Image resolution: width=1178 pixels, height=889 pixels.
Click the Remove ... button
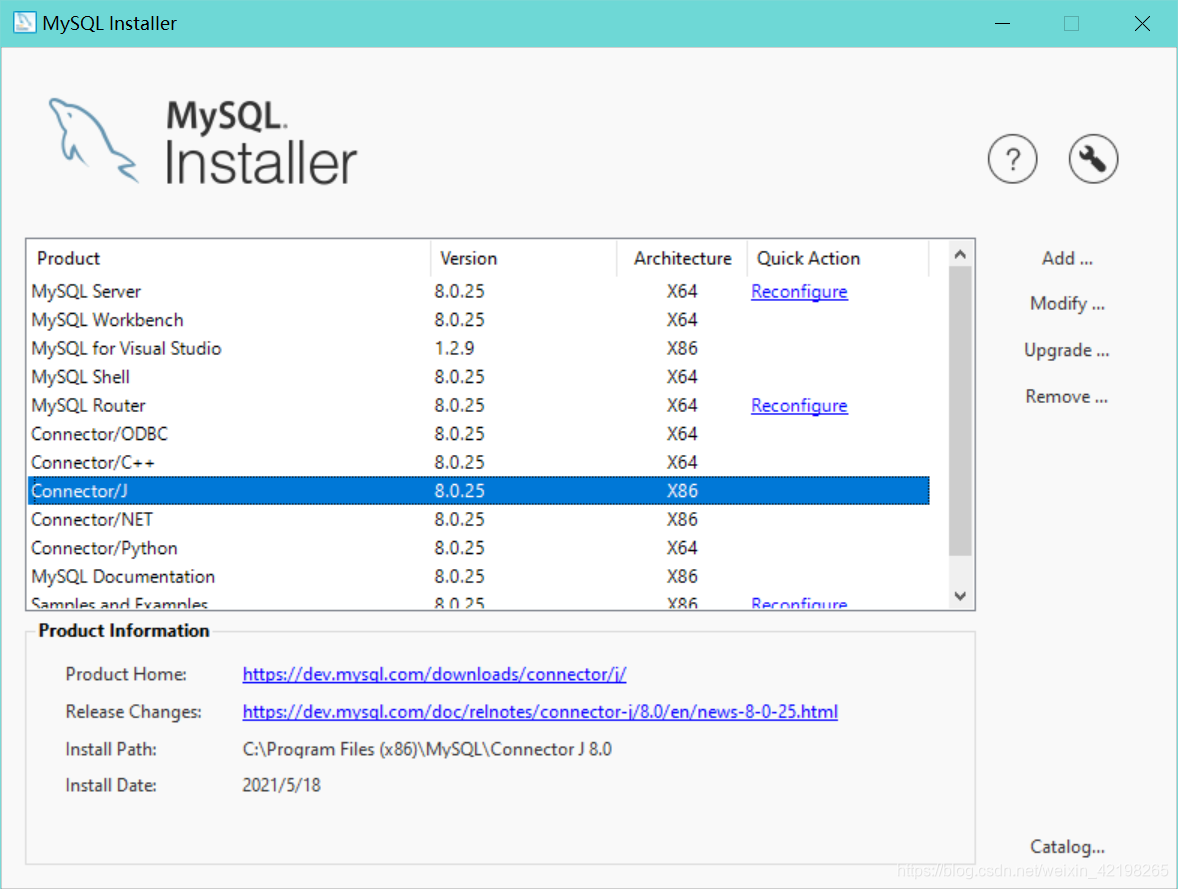[x=1067, y=396]
